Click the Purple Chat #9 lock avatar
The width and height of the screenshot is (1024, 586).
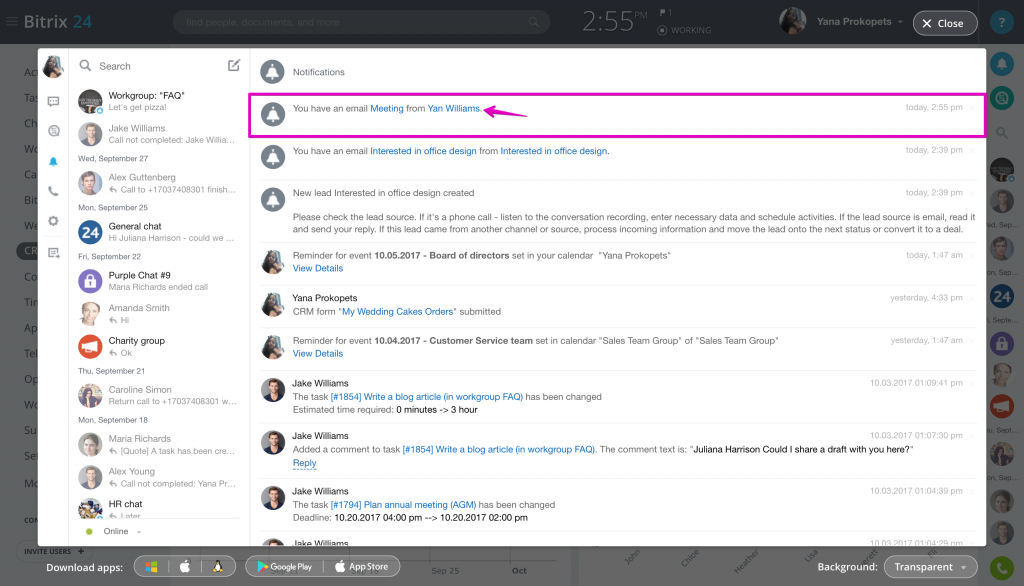click(x=90, y=281)
